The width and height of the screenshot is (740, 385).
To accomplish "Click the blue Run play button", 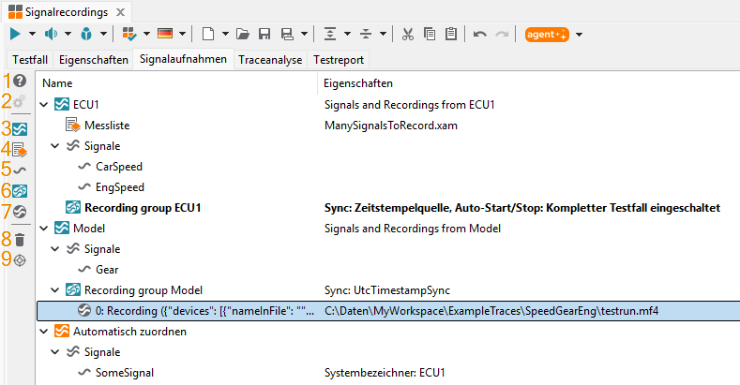I will [x=15, y=34].
